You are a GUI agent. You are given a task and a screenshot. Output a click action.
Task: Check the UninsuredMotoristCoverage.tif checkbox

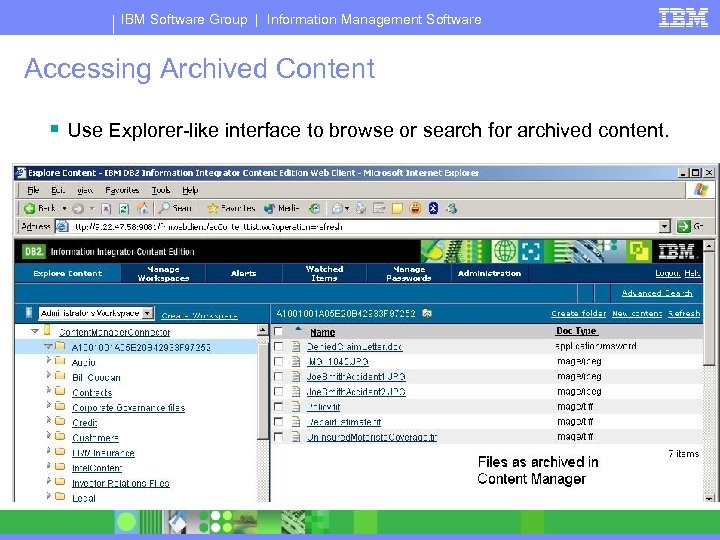[x=278, y=437]
